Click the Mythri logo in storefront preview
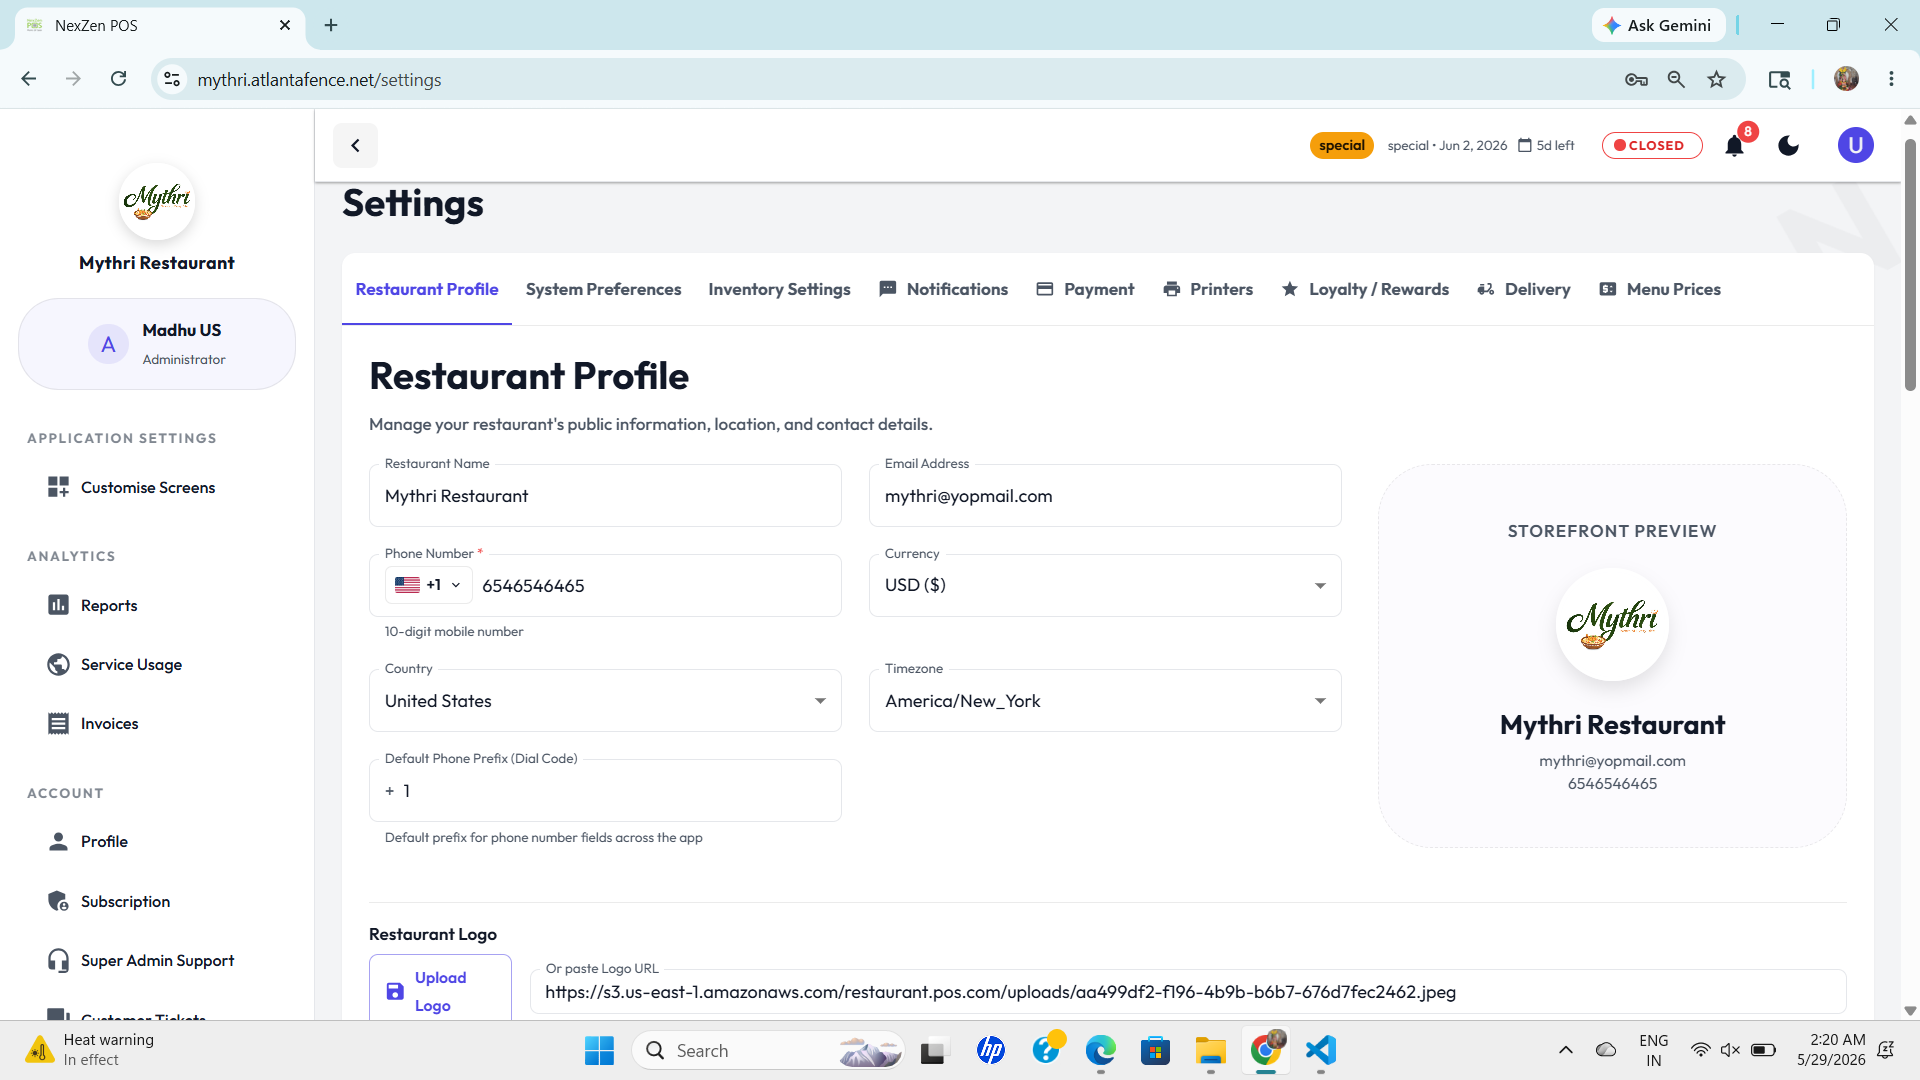Viewport: 1920px width, 1080px height. (1612, 625)
